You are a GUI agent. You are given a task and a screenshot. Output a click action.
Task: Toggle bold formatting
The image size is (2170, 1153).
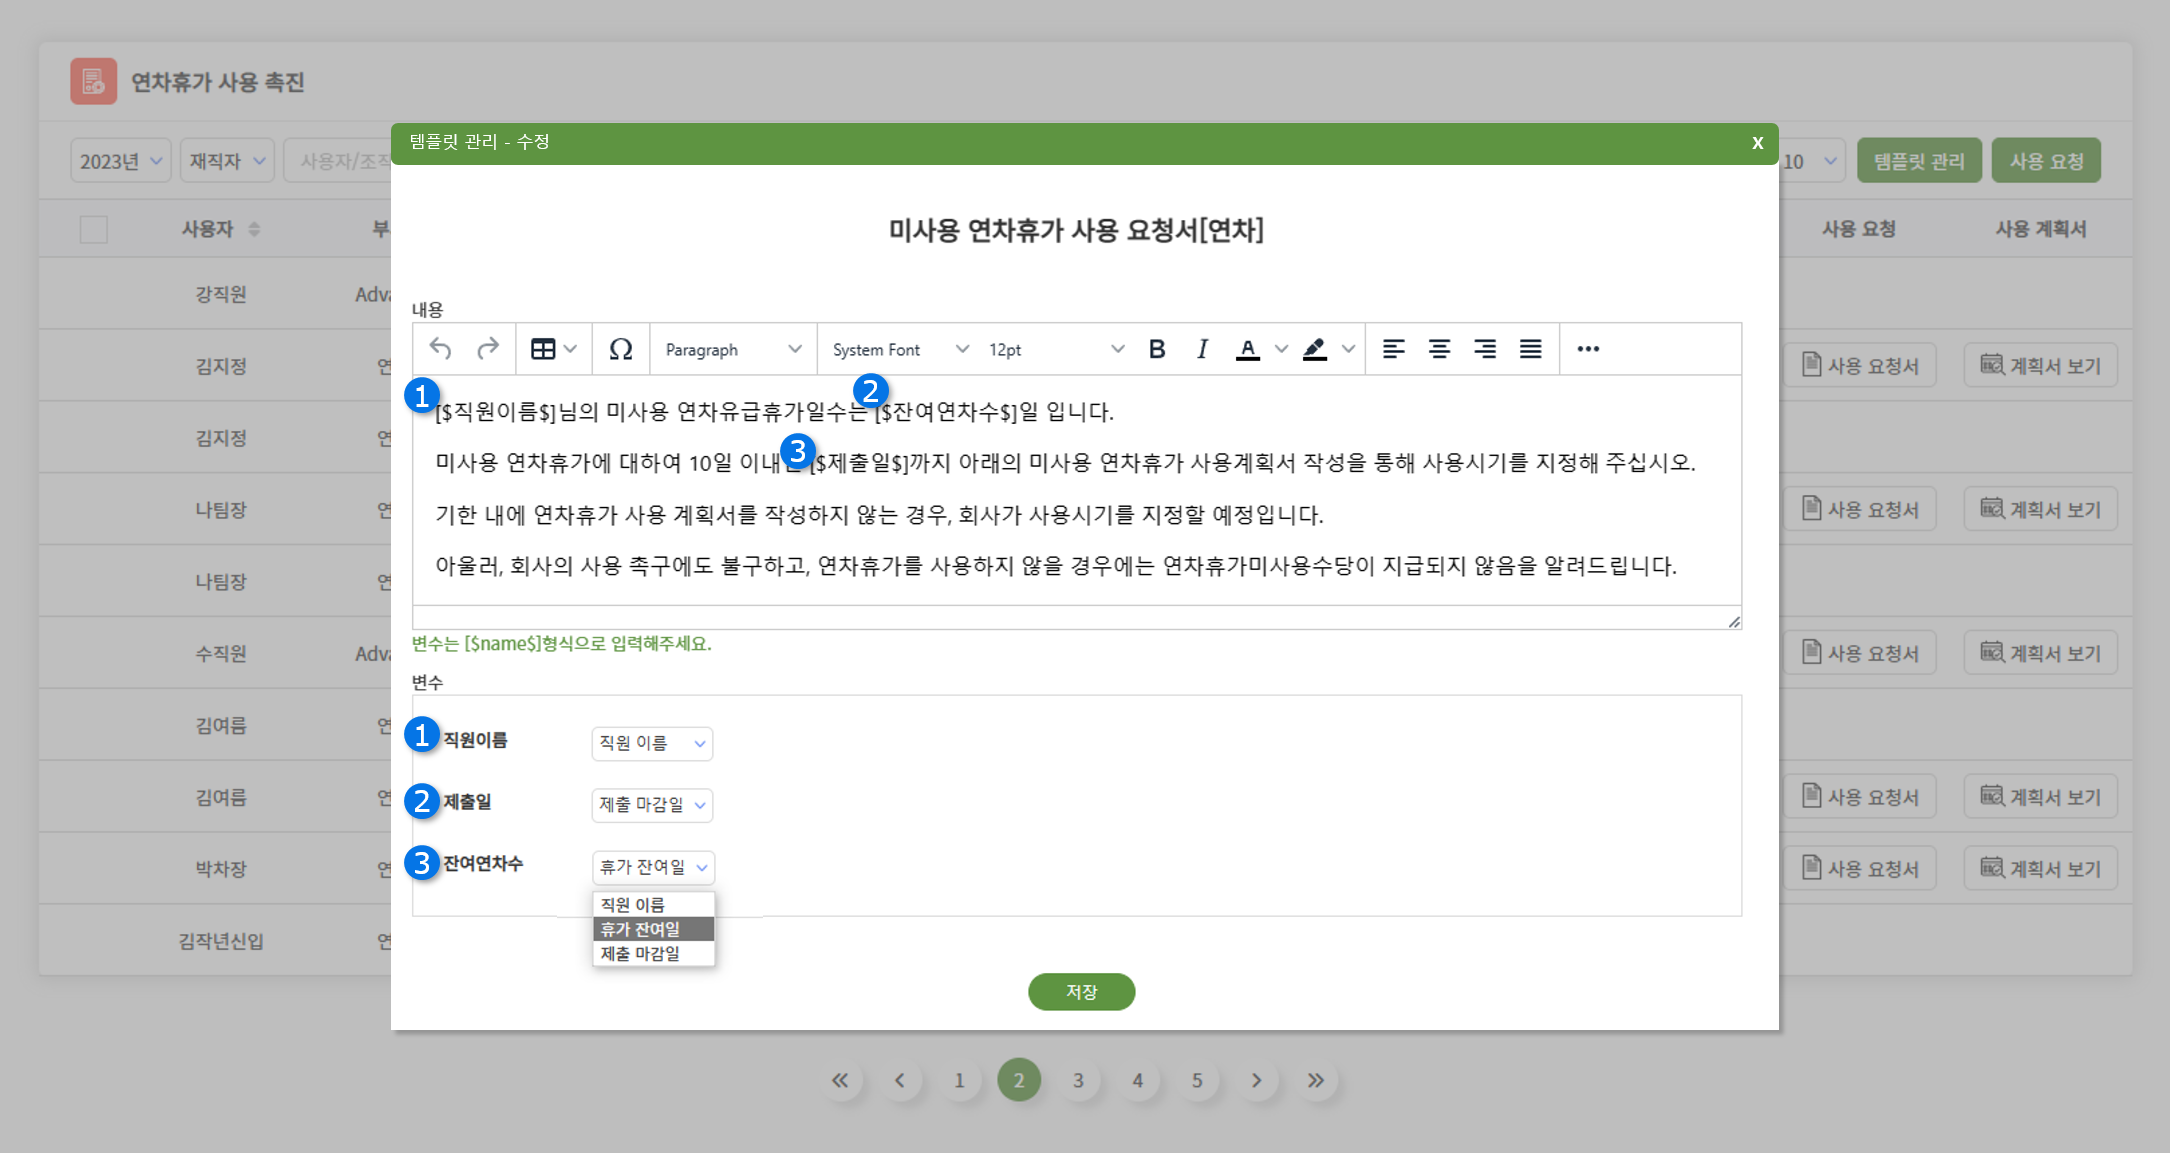(1157, 349)
